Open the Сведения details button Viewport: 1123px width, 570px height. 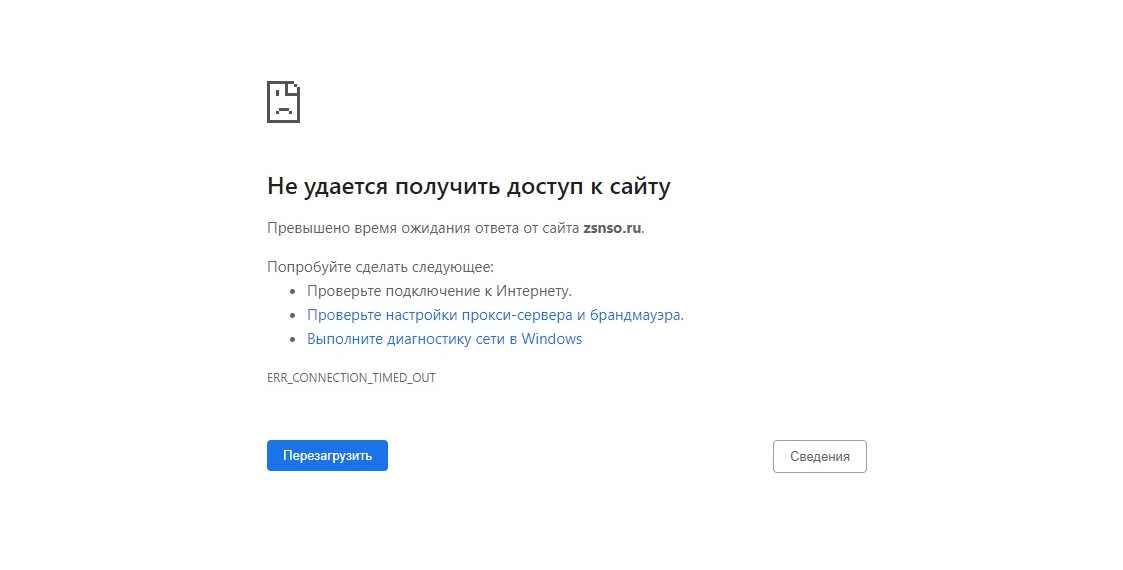(819, 456)
